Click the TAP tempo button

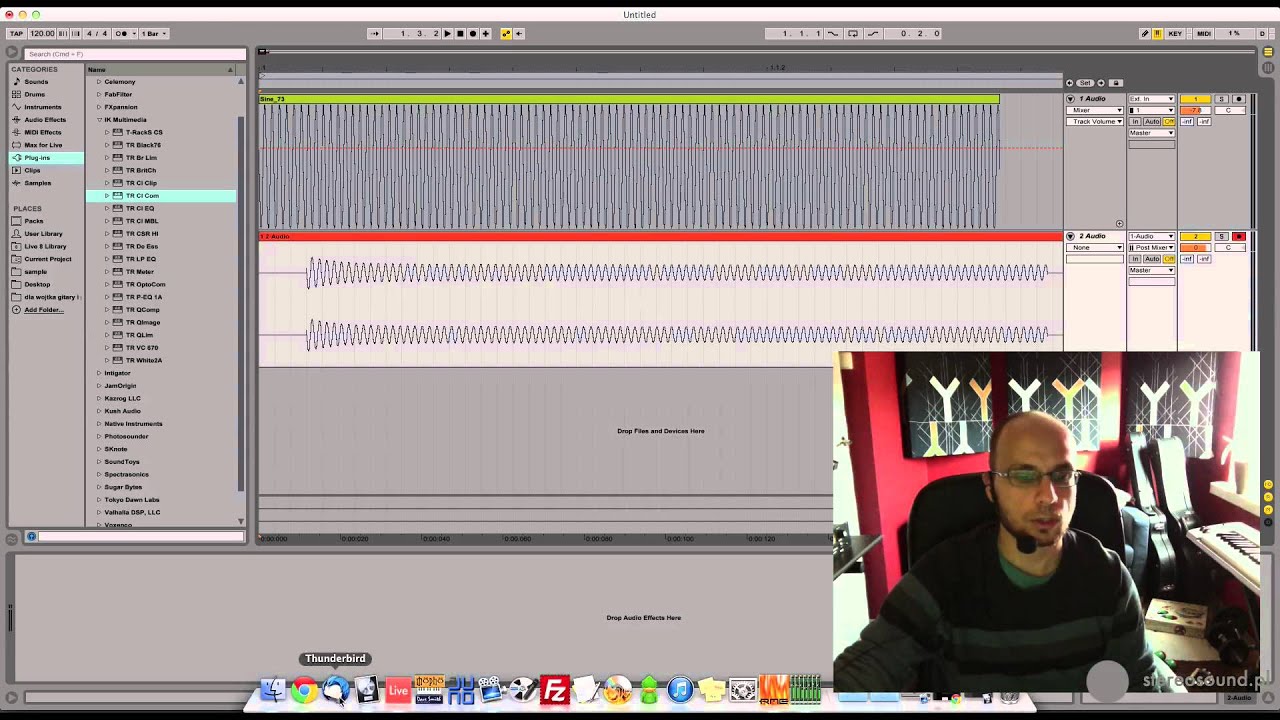[16, 33]
